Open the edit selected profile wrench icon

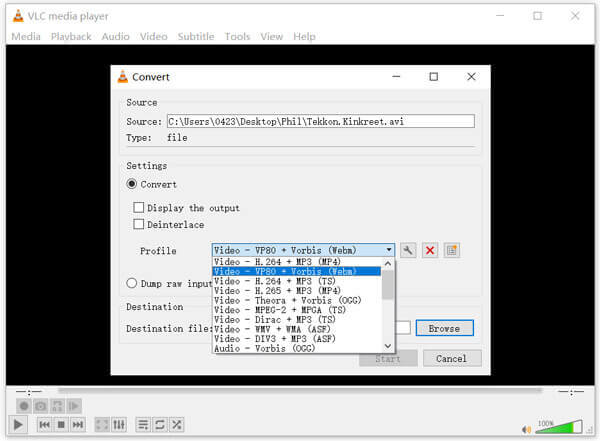coord(408,250)
